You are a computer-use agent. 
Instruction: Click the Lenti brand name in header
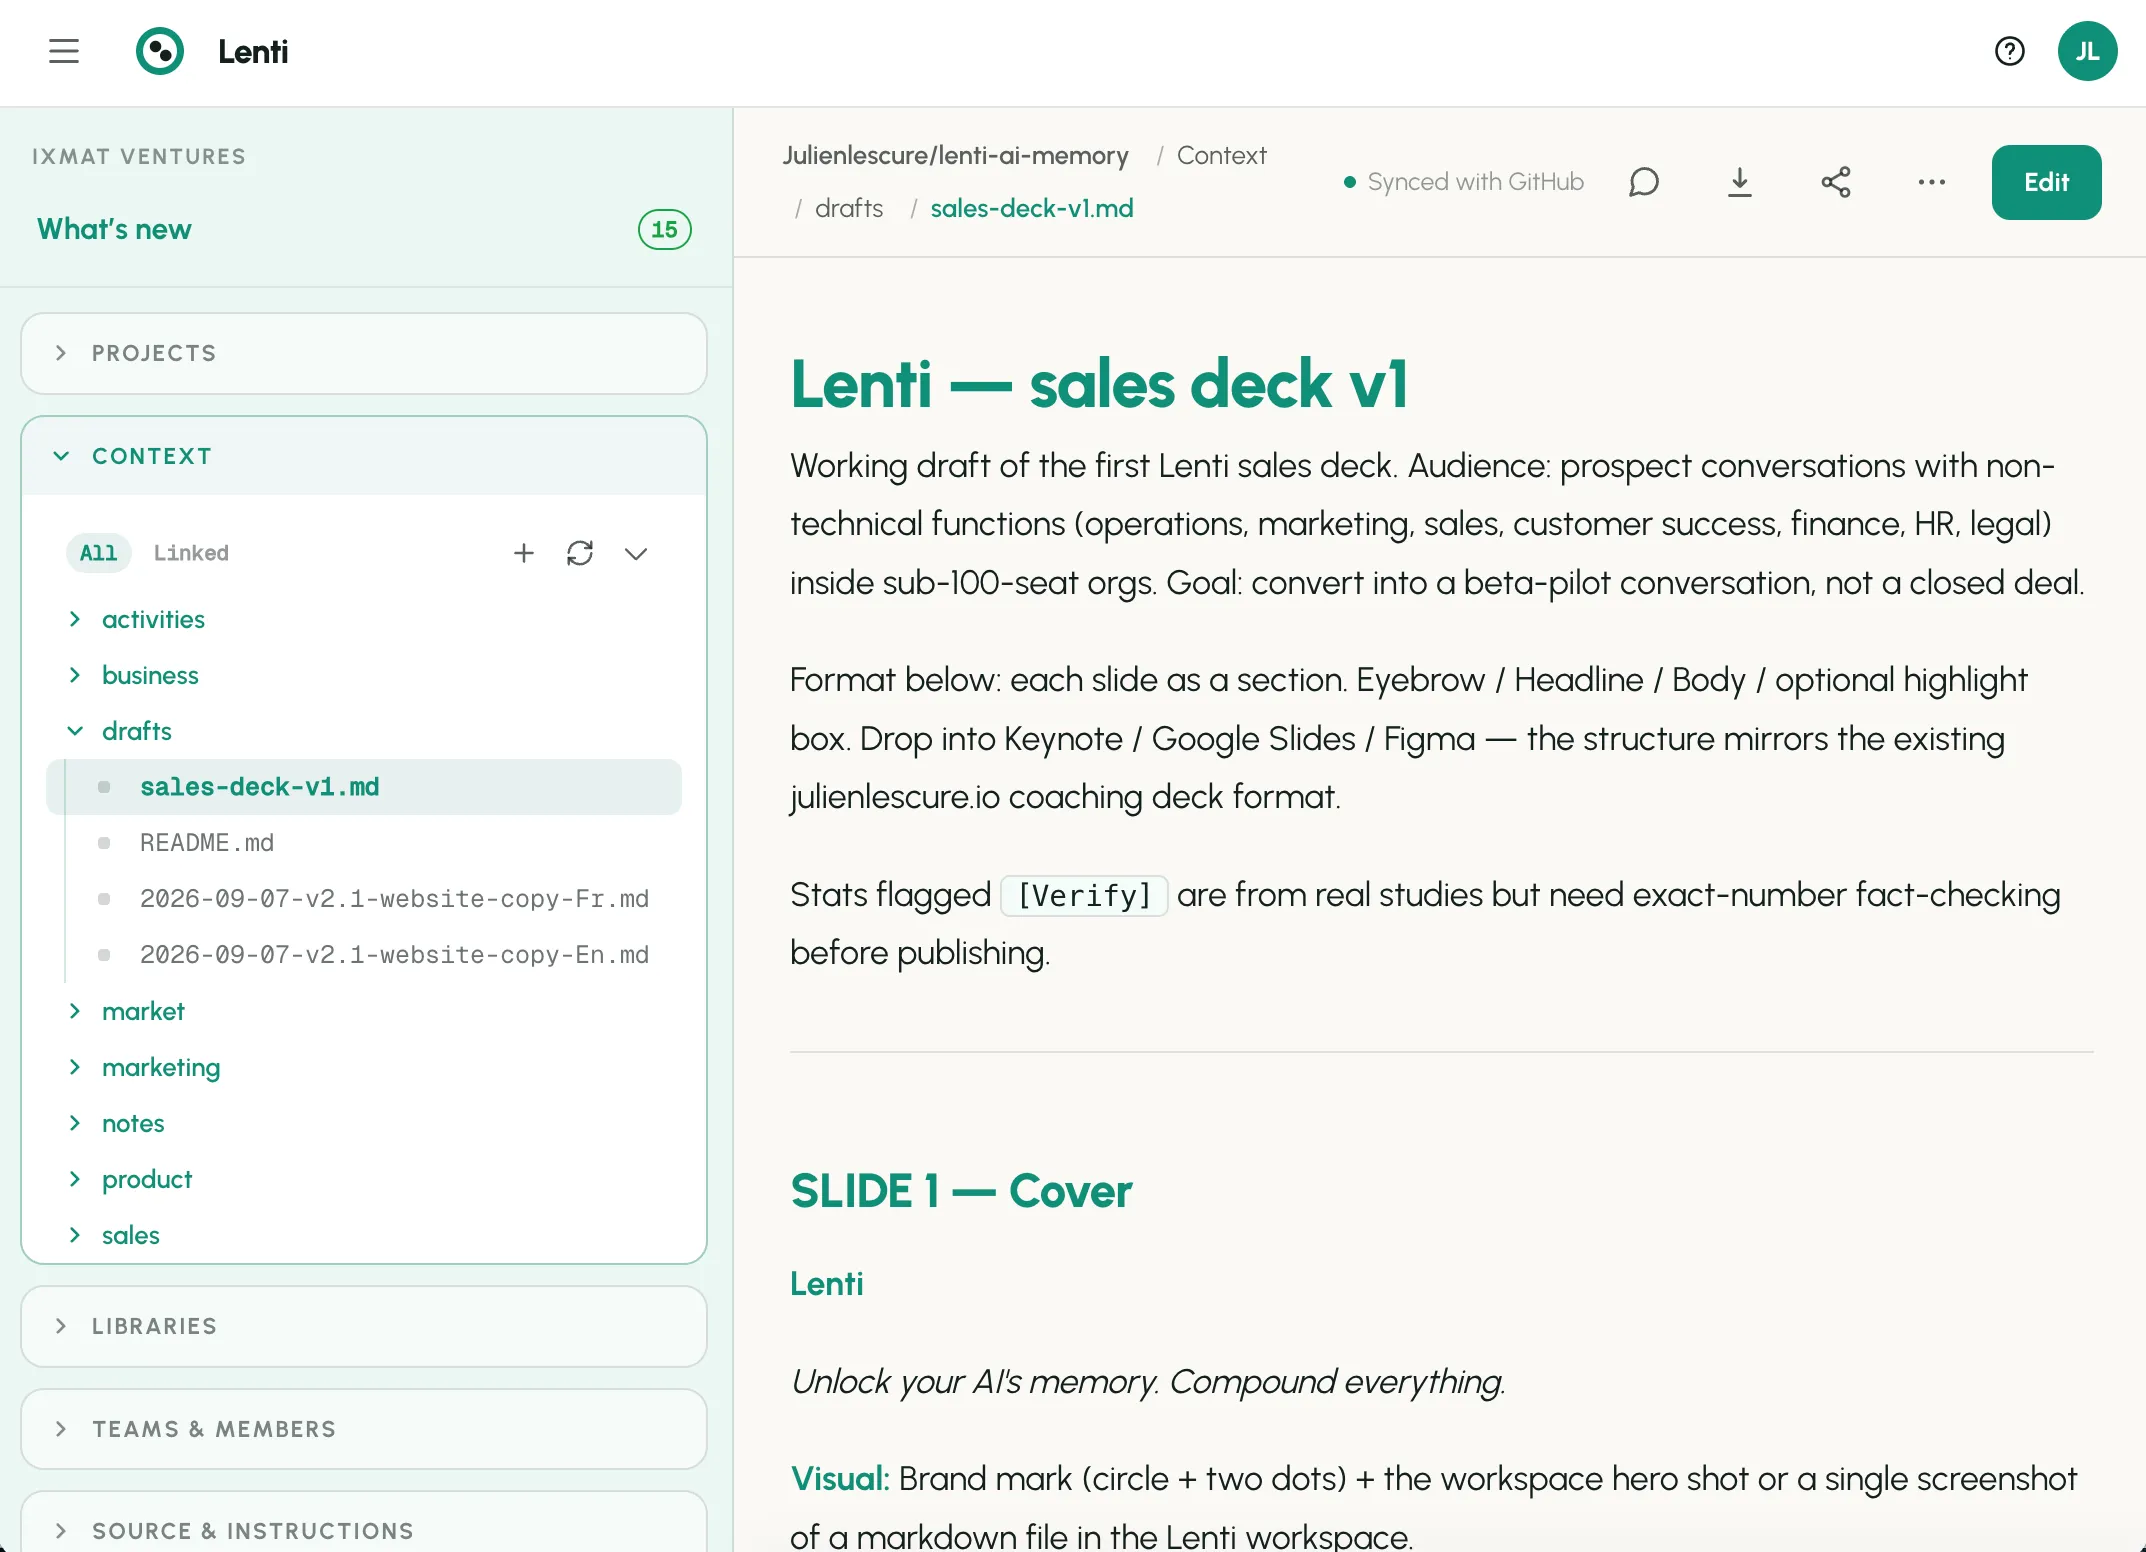pyautogui.click(x=253, y=51)
